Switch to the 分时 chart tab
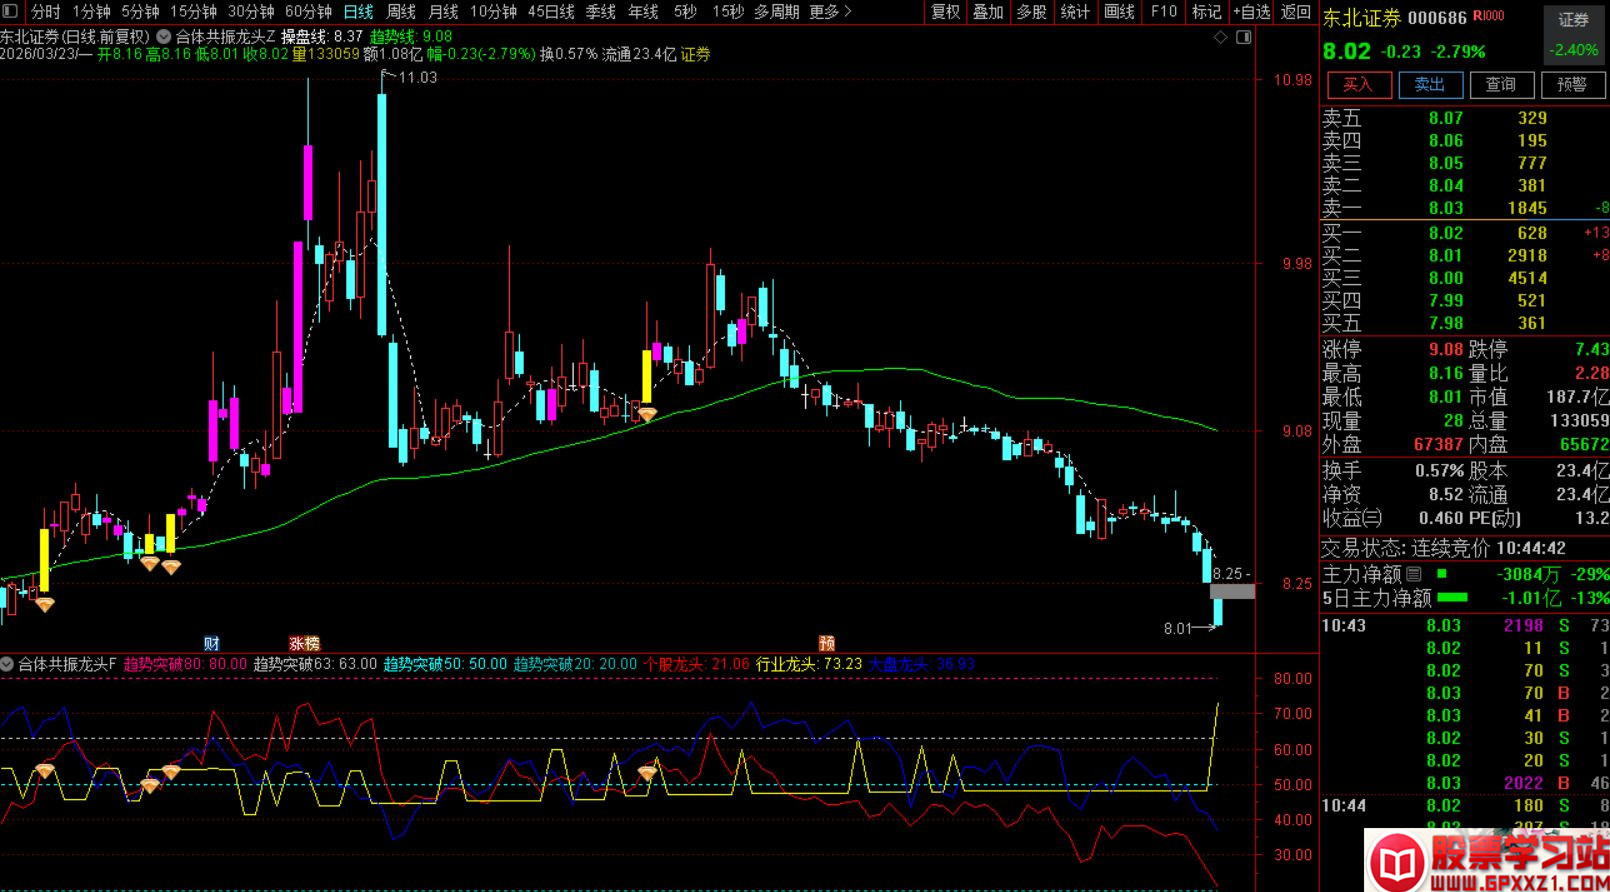Viewport: 1610px width, 892px height. click(x=45, y=11)
